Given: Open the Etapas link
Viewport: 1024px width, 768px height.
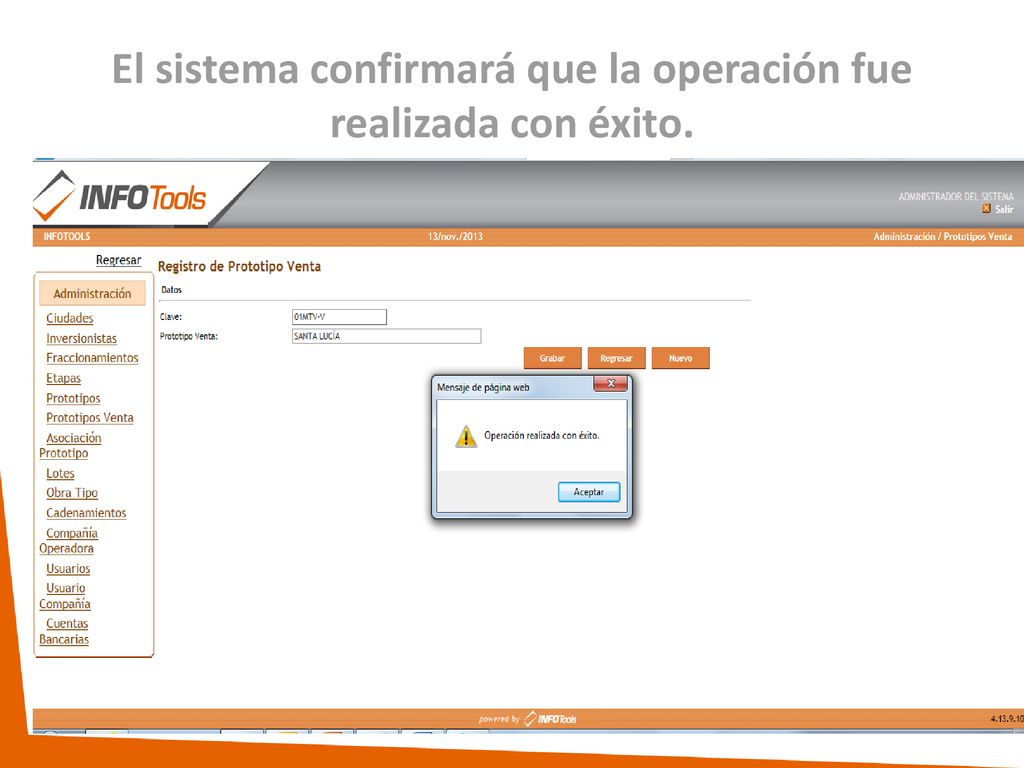Looking at the screenshot, I should [x=63, y=378].
